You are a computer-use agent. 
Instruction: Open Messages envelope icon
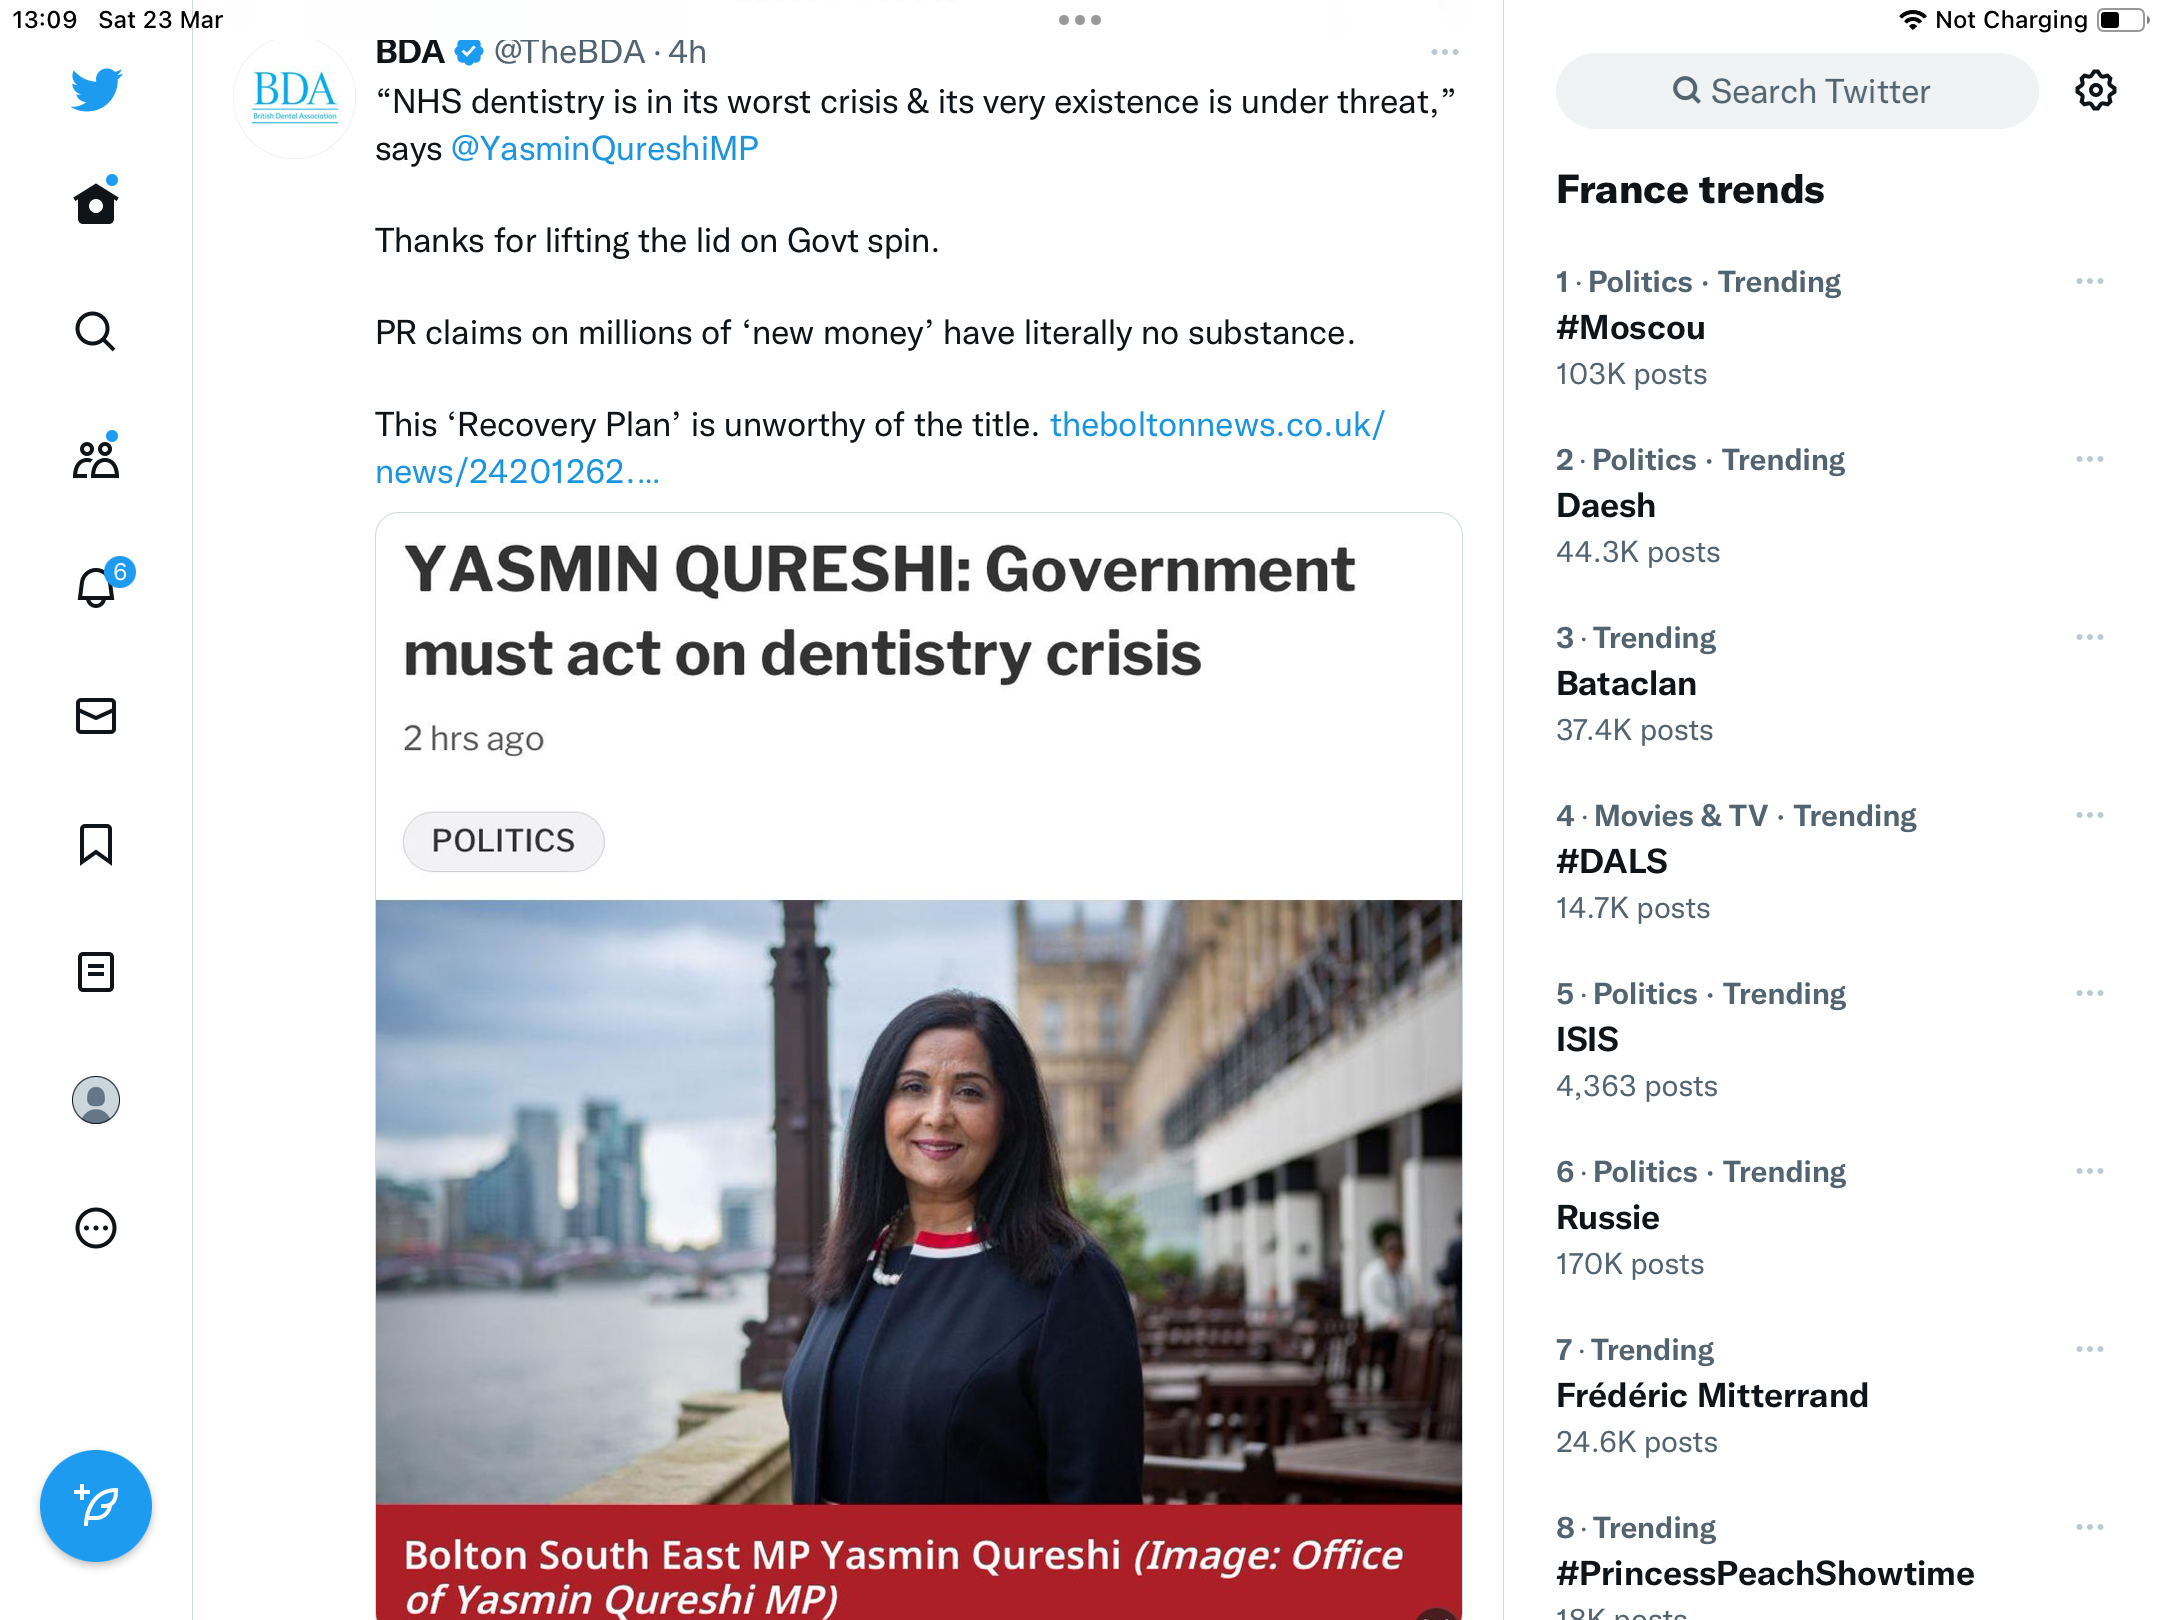pyautogui.click(x=96, y=716)
